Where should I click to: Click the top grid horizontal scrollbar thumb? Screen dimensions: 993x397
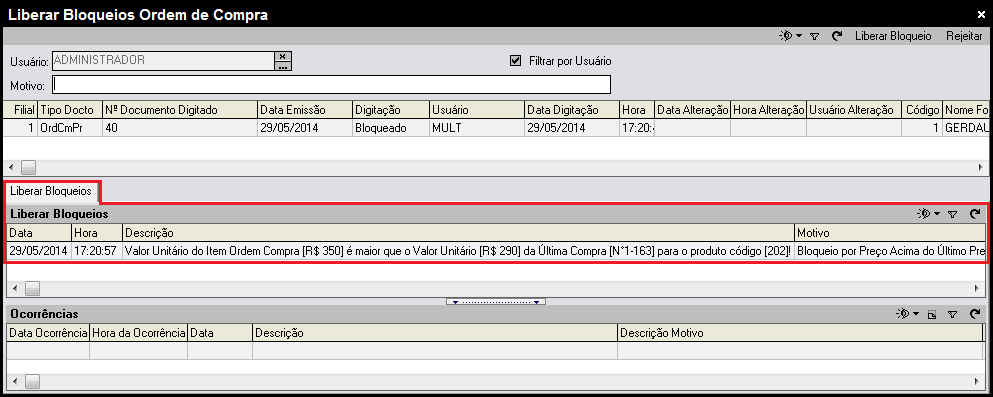28,167
